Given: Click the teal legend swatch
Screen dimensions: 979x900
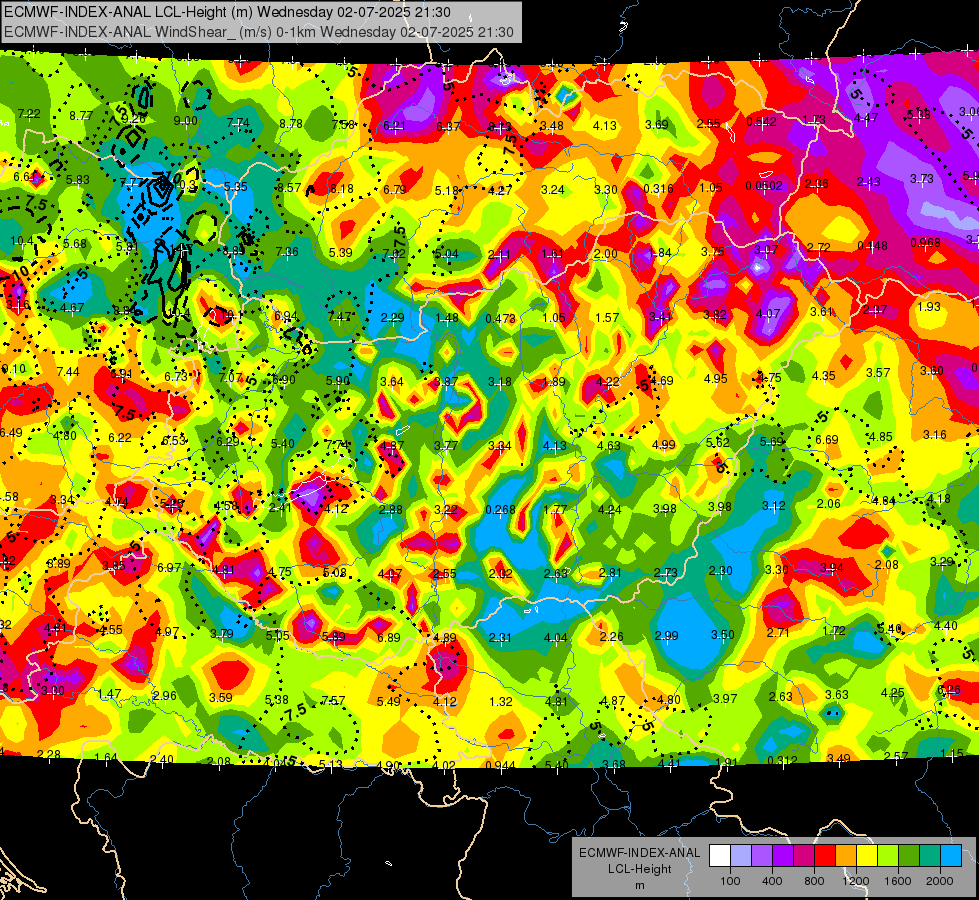Looking at the screenshot, I should [x=929, y=856].
